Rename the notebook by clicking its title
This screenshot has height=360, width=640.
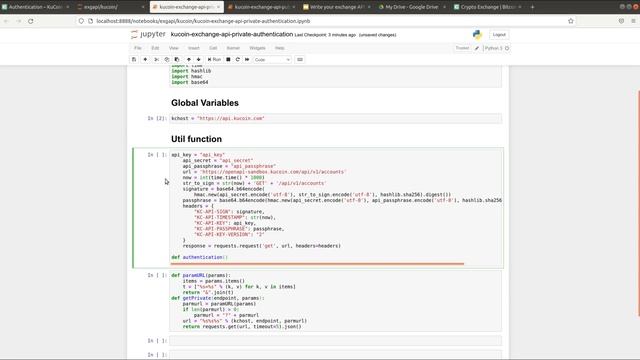pos(232,35)
